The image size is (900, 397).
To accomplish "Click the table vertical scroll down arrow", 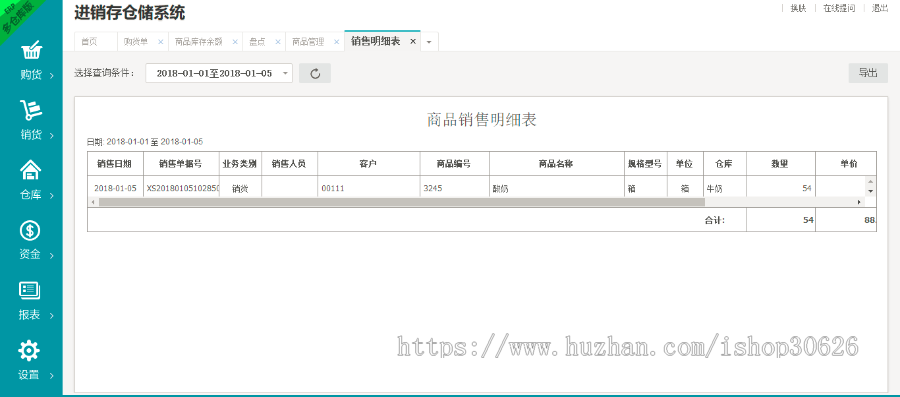I will click(870, 191).
